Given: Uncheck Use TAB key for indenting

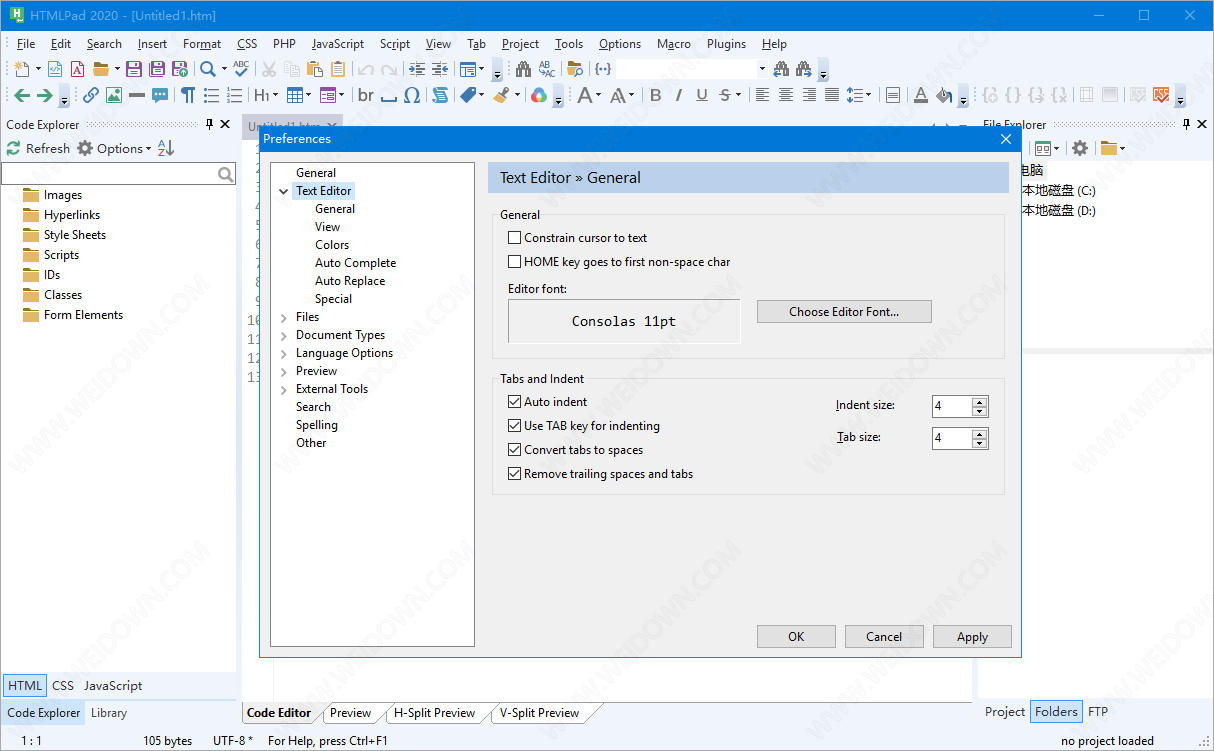Looking at the screenshot, I should (x=515, y=426).
